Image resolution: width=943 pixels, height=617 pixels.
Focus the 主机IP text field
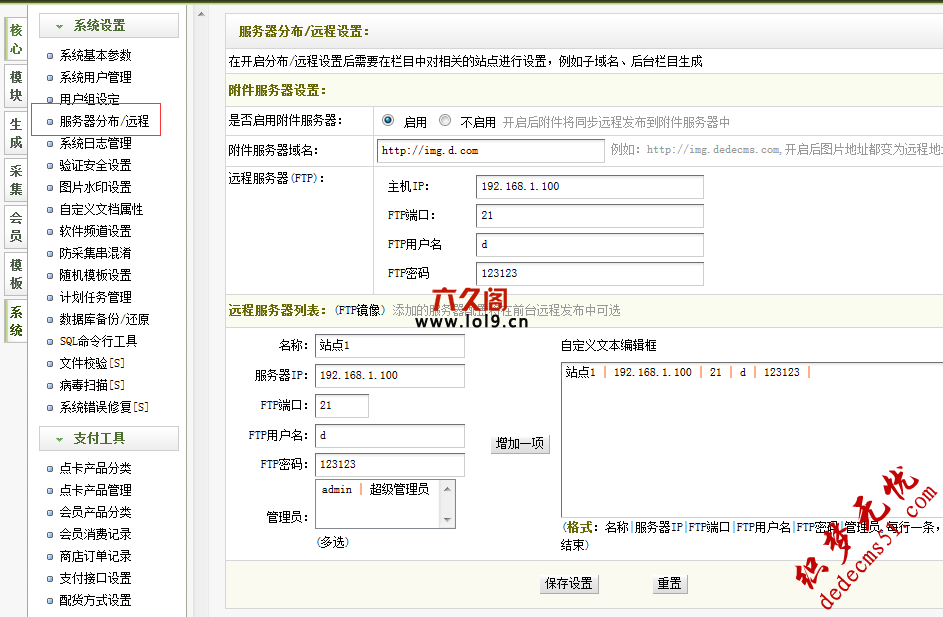coord(590,188)
